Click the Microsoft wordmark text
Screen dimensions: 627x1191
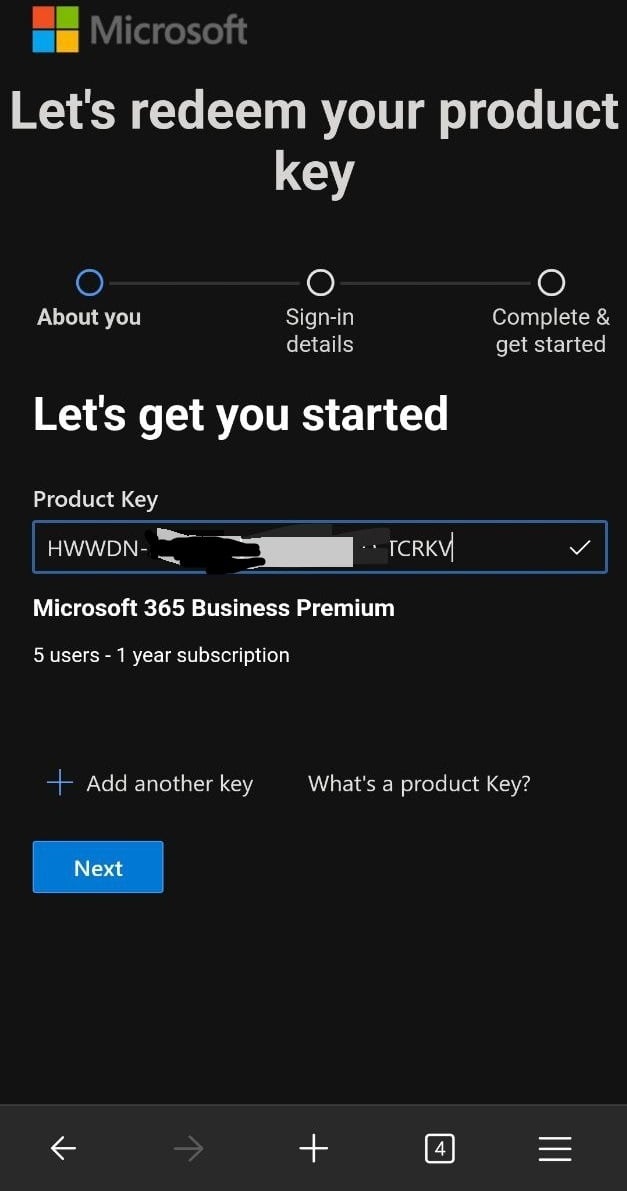[168, 30]
